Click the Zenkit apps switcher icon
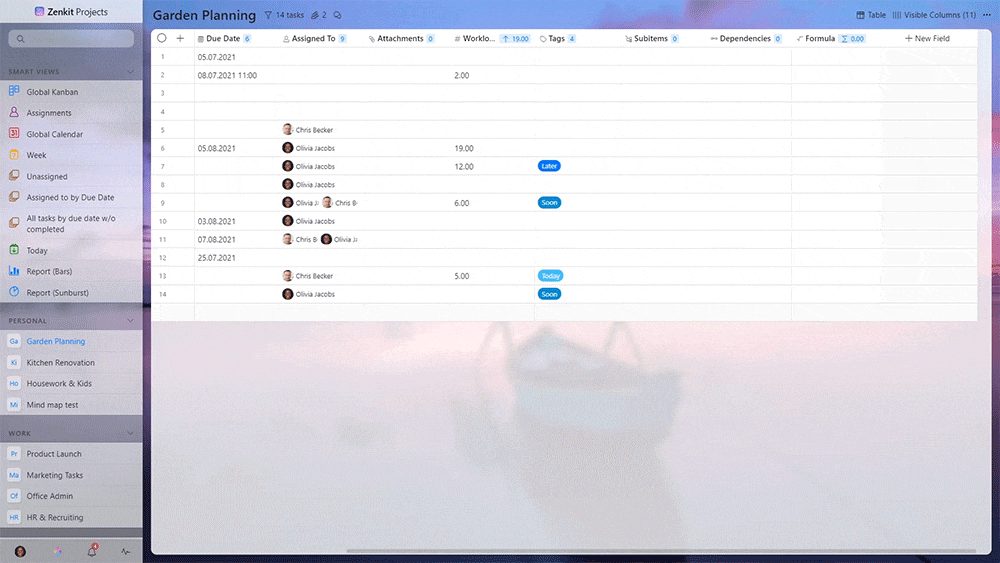The width and height of the screenshot is (1000, 563). 56,551
